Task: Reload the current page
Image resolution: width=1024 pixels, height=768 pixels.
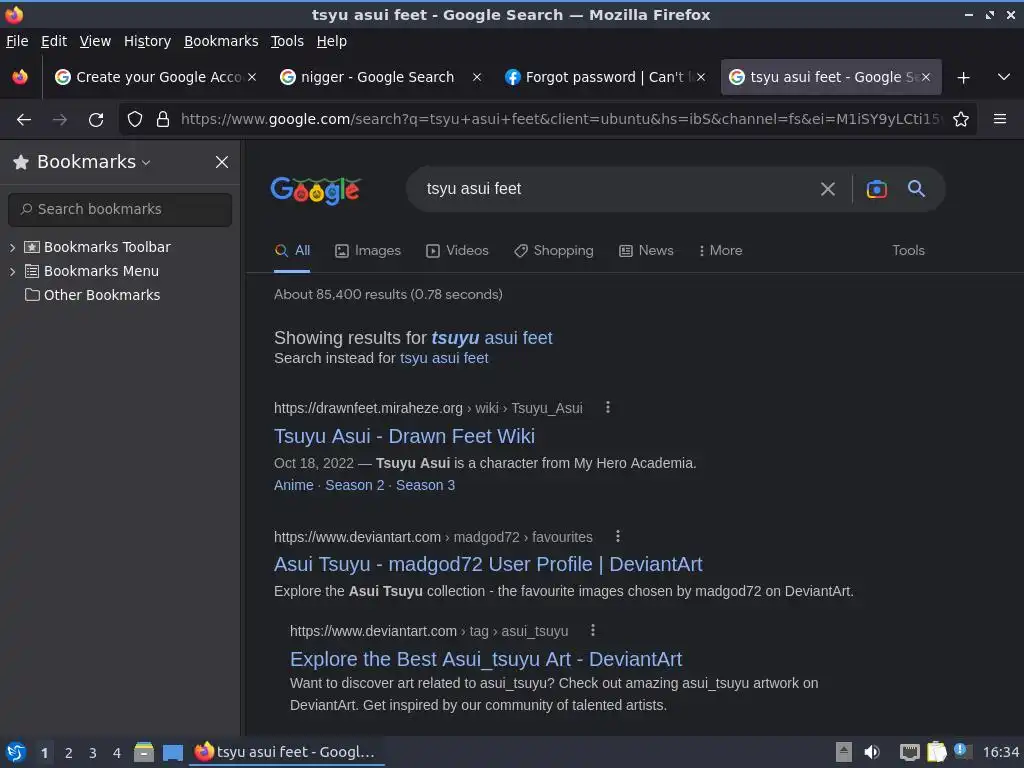Action: (x=96, y=120)
